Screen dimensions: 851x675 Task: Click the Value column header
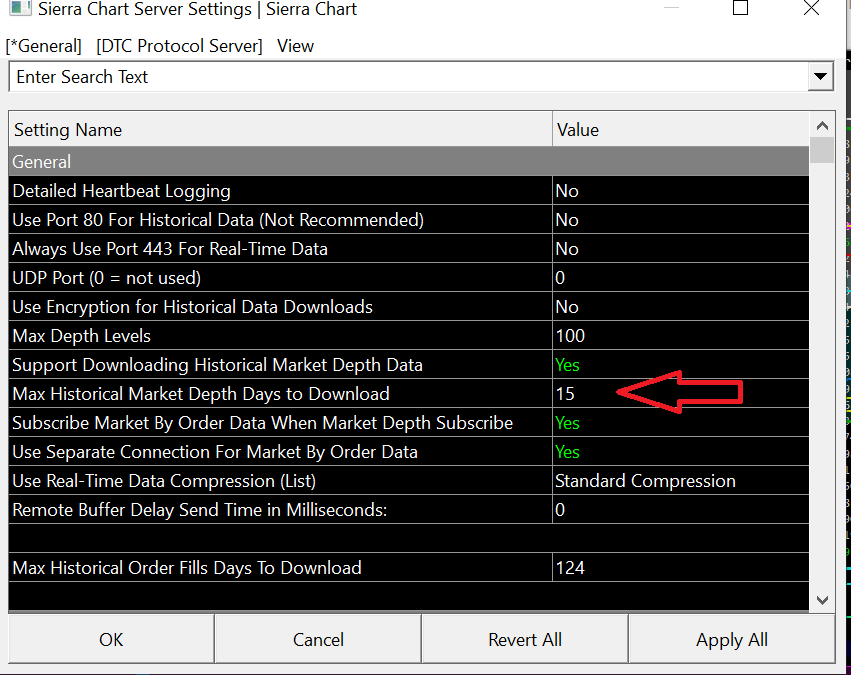[681, 130]
